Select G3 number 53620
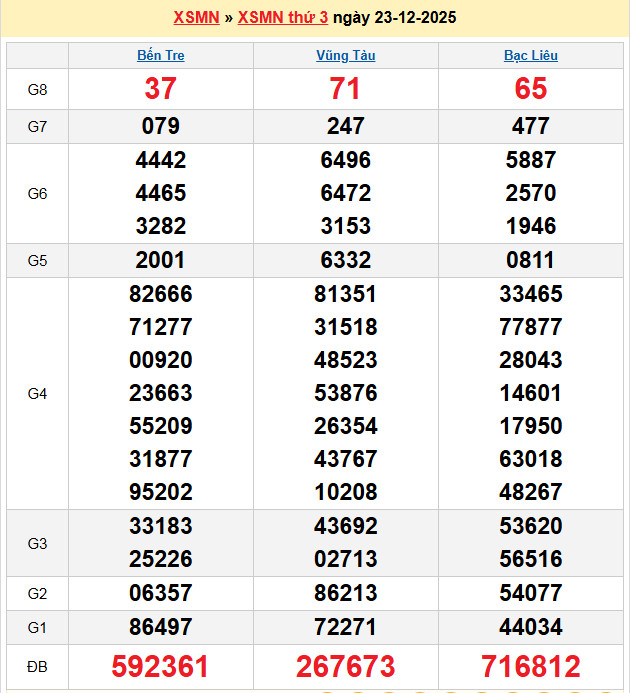 click(530, 526)
